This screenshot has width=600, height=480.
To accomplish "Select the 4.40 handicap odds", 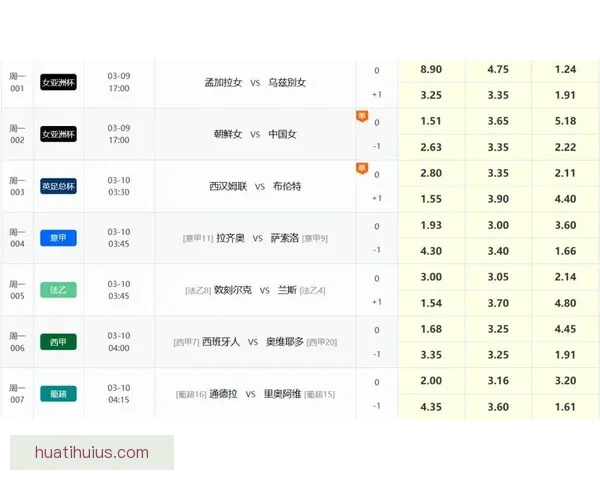I will (566, 199).
